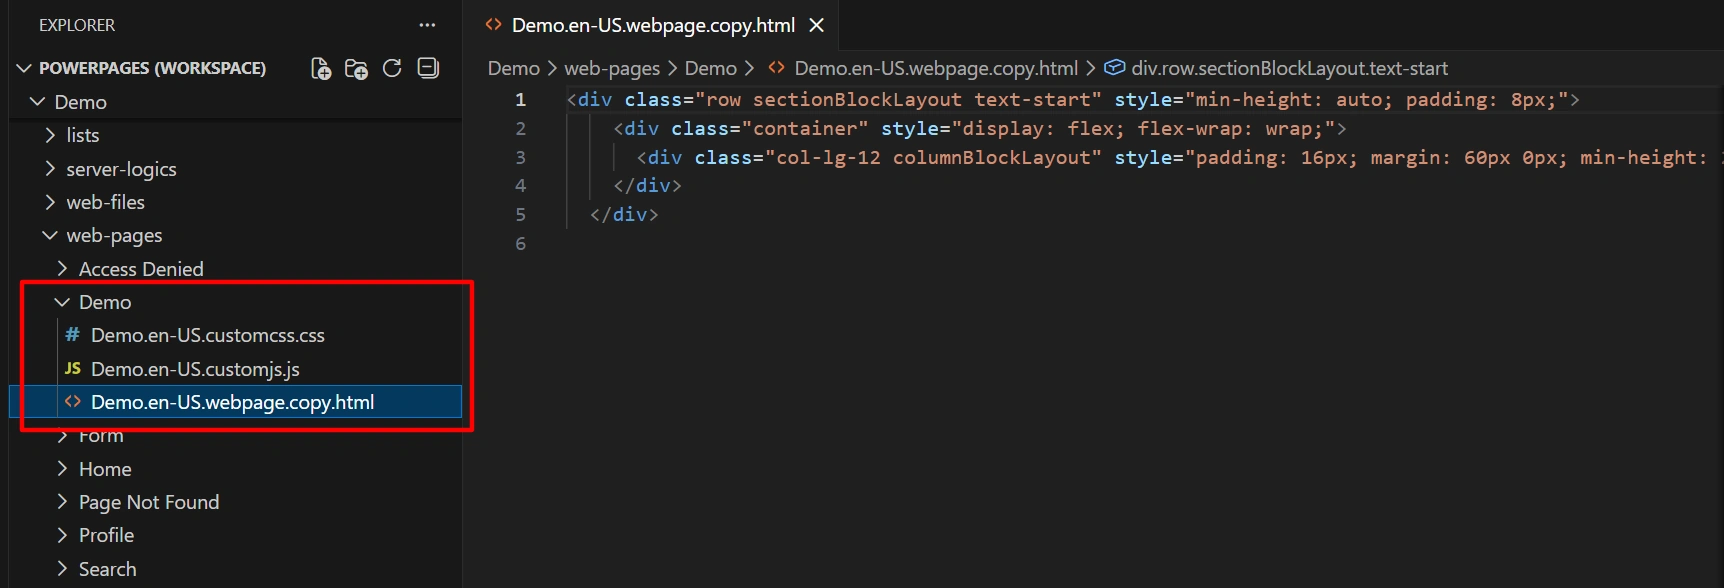This screenshot has width=1724, height=588.
Task: Open Explorer more actions ellipsis menu
Action: tap(427, 25)
